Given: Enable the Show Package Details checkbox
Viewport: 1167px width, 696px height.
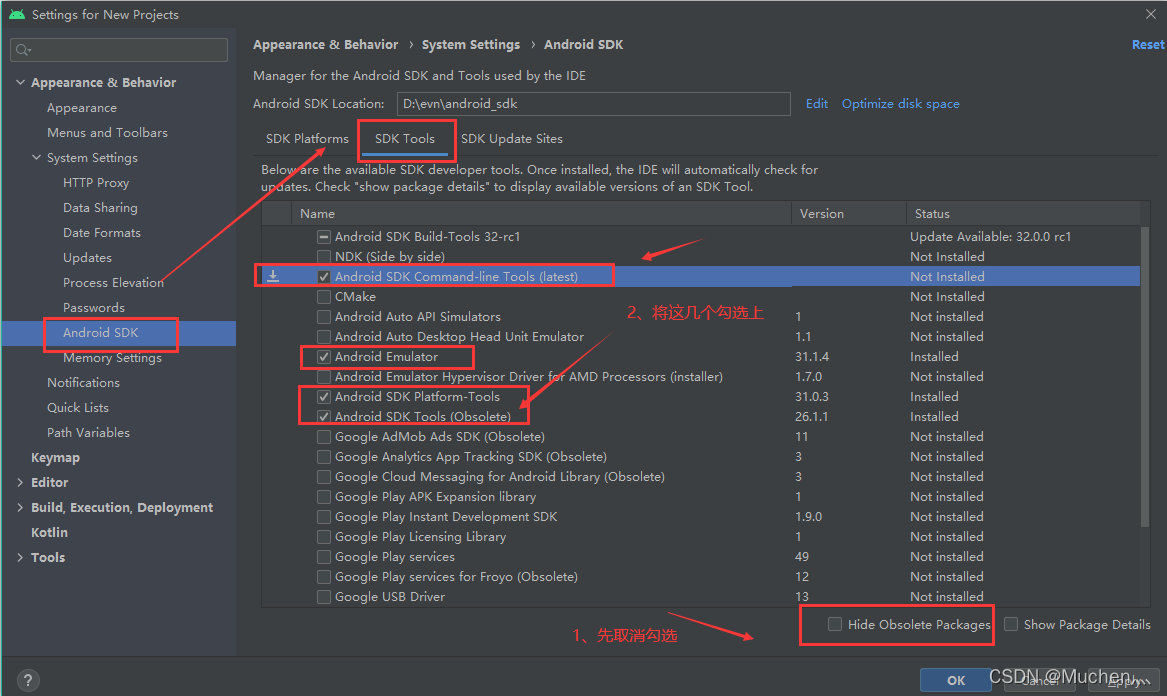Looking at the screenshot, I should pyautogui.click(x=1011, y=625).
